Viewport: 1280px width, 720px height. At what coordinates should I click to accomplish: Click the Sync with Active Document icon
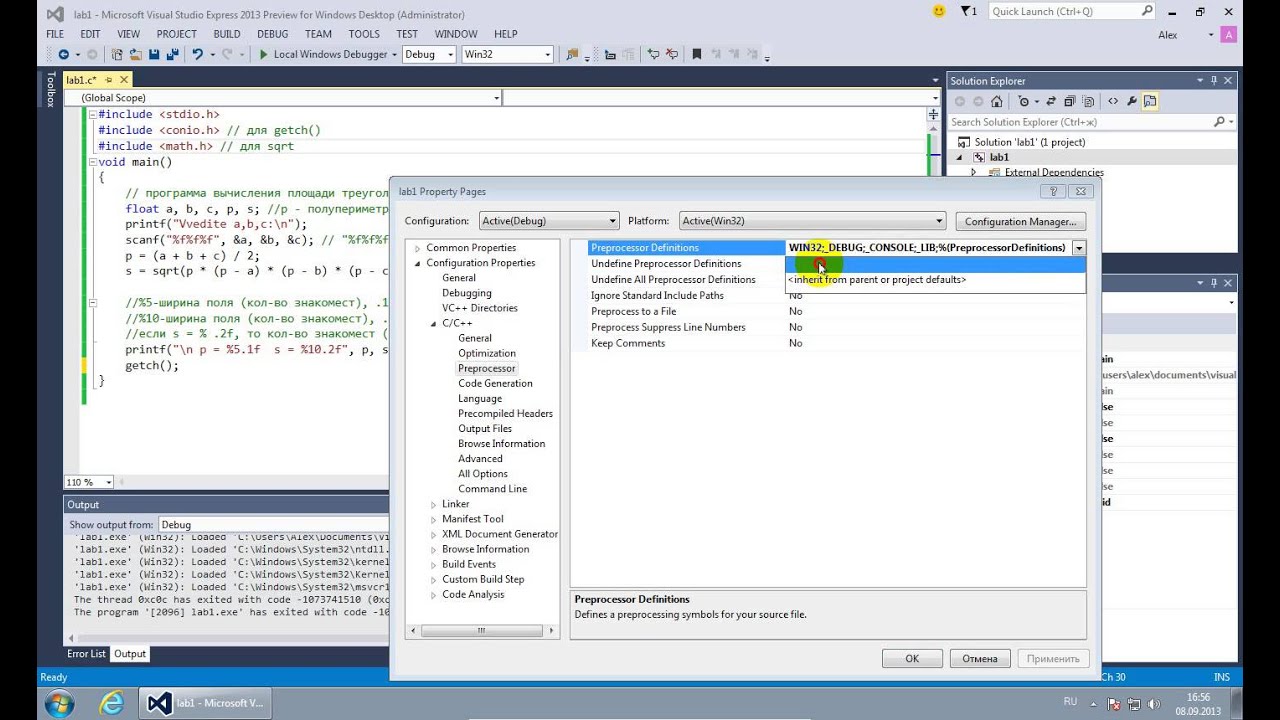click(1051, 101)
